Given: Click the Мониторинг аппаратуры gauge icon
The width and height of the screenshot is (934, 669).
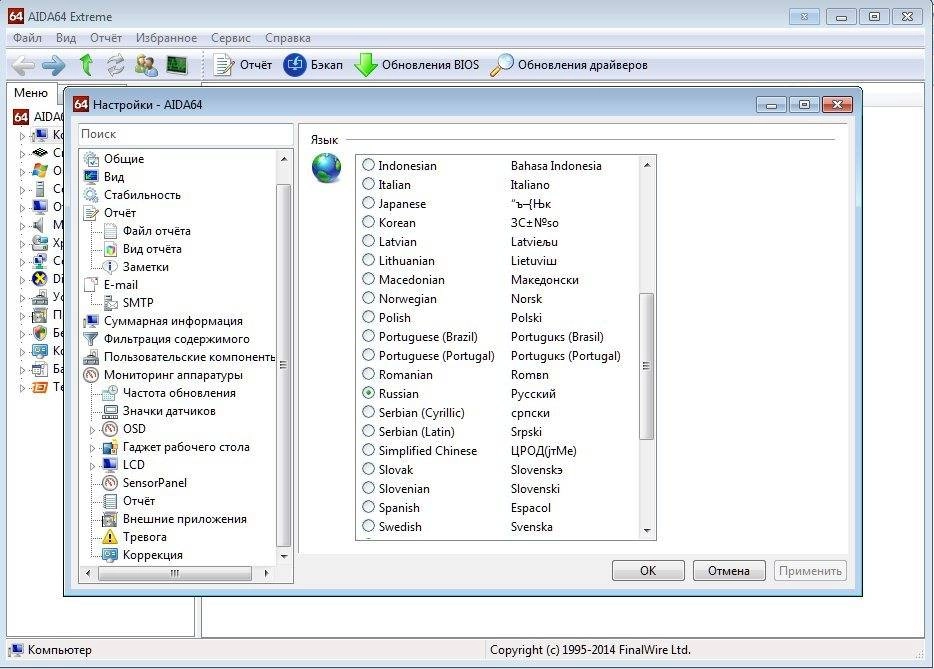Looking at the screenshot, I should pyautogui.click(x=91, y=375).
